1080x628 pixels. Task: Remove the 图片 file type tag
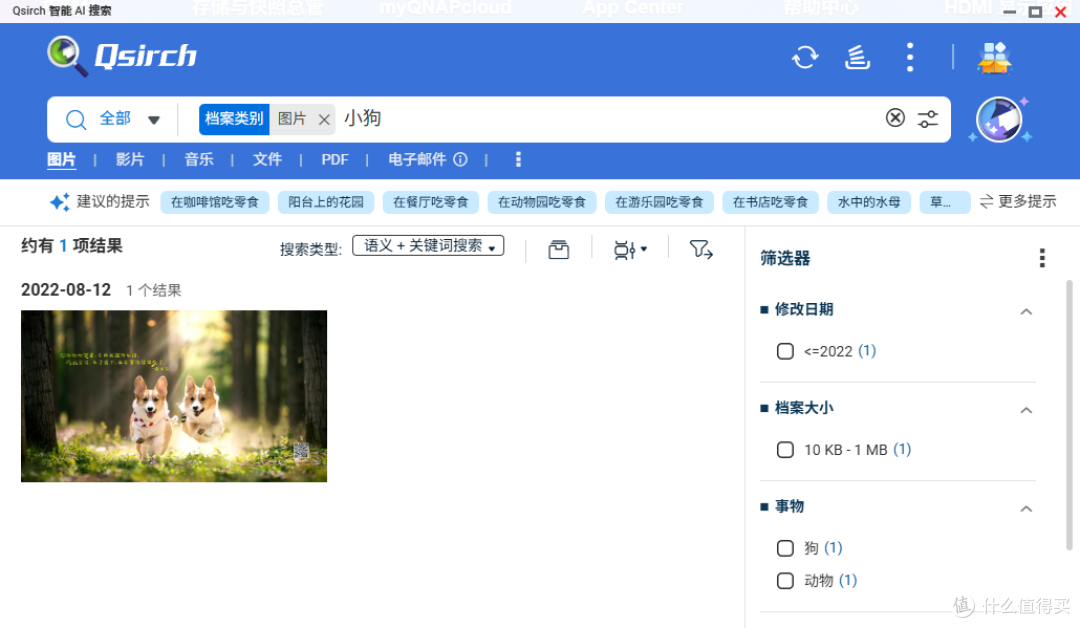pos(324,120)
